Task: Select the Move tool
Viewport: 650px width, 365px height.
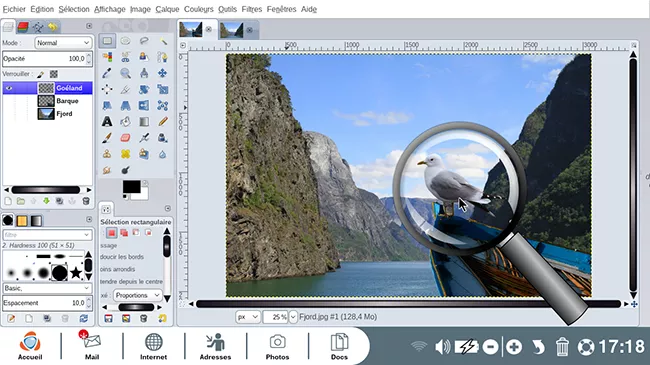Action: click(x=162, y=73)
